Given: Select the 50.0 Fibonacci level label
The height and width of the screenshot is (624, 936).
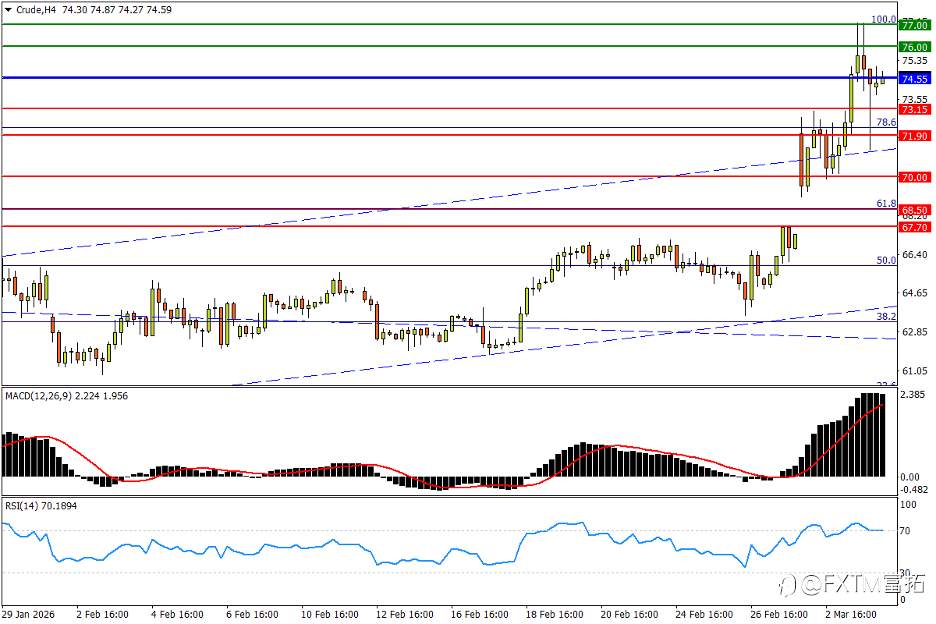Looking at the screenshot, I should pyautogui.click(x=886, y=260).
